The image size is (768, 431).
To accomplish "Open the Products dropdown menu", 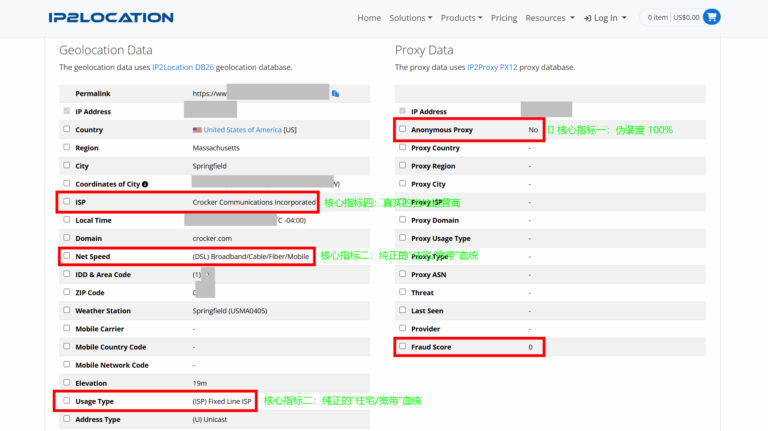I will pos(461,18).
